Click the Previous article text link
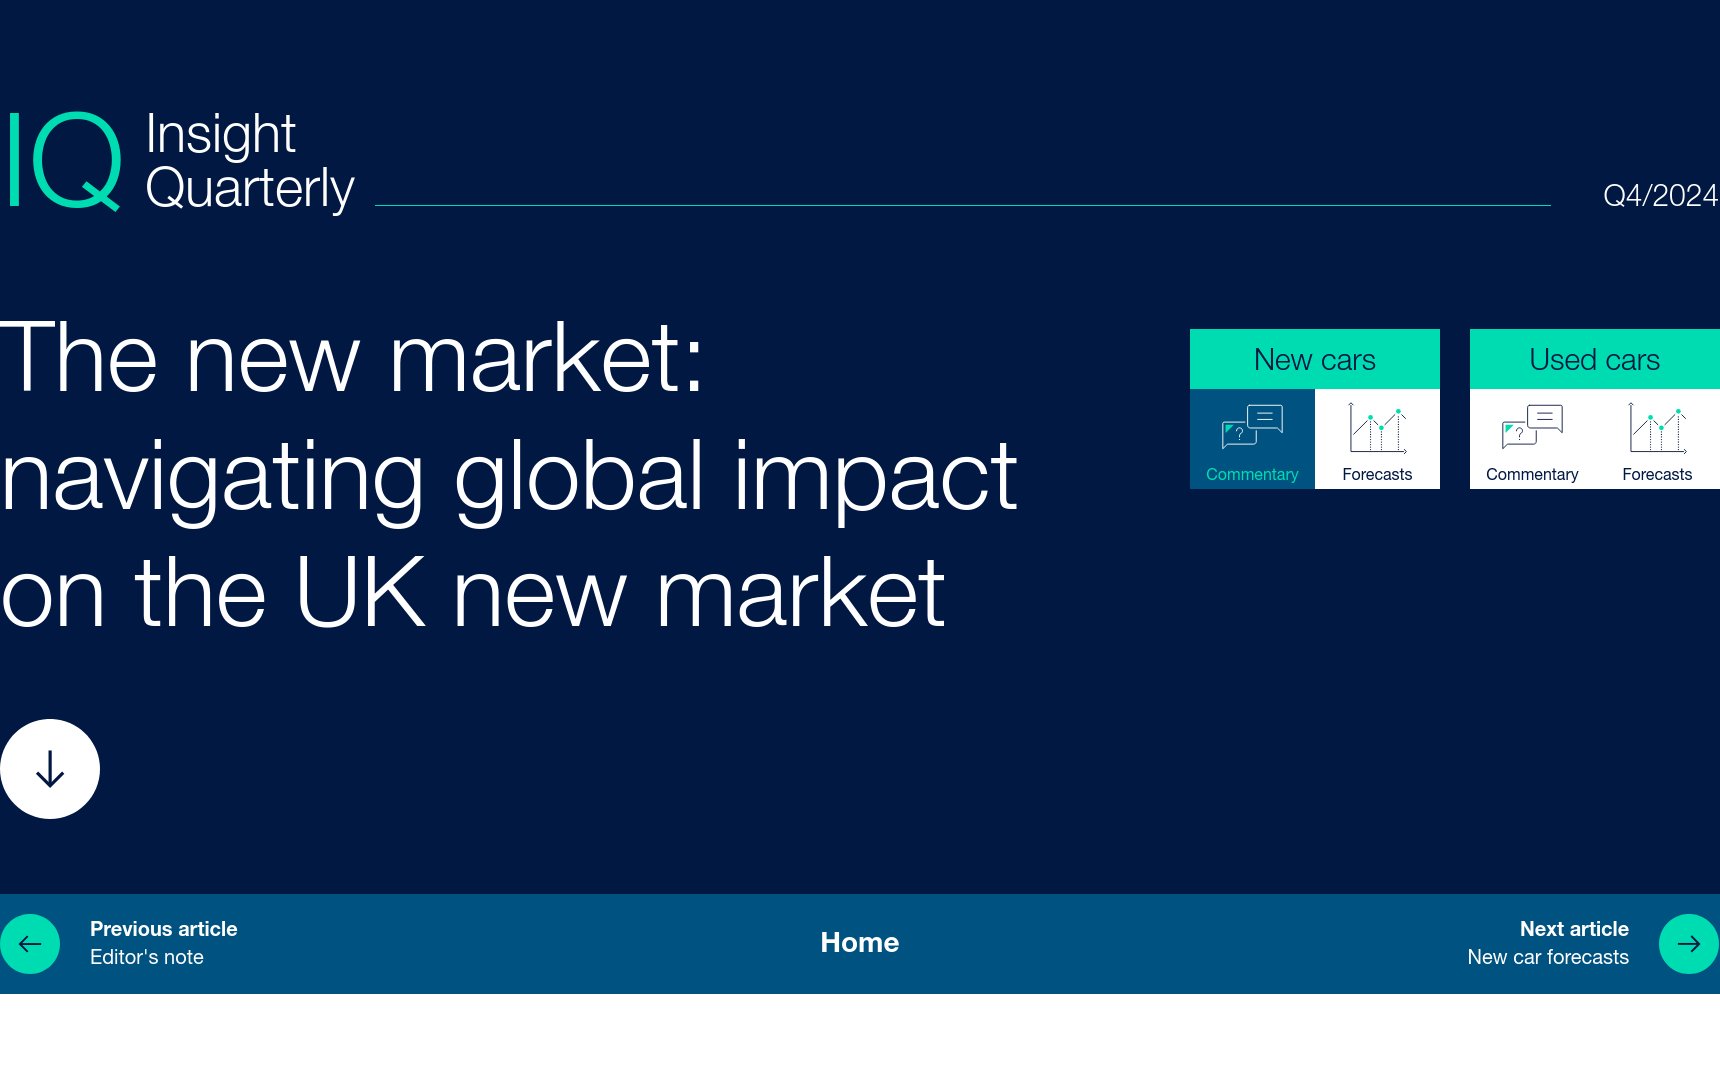Image resolution: width=1720 pixels, height=1080 pixels. [163, 929]
